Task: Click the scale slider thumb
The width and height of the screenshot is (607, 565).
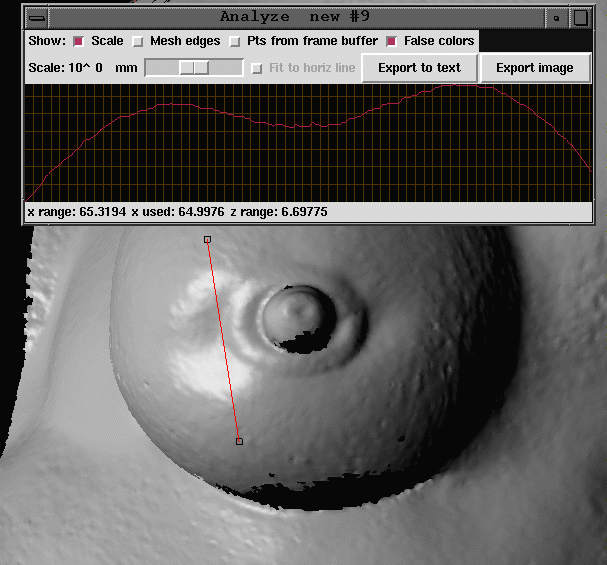Action: [194, 68]
